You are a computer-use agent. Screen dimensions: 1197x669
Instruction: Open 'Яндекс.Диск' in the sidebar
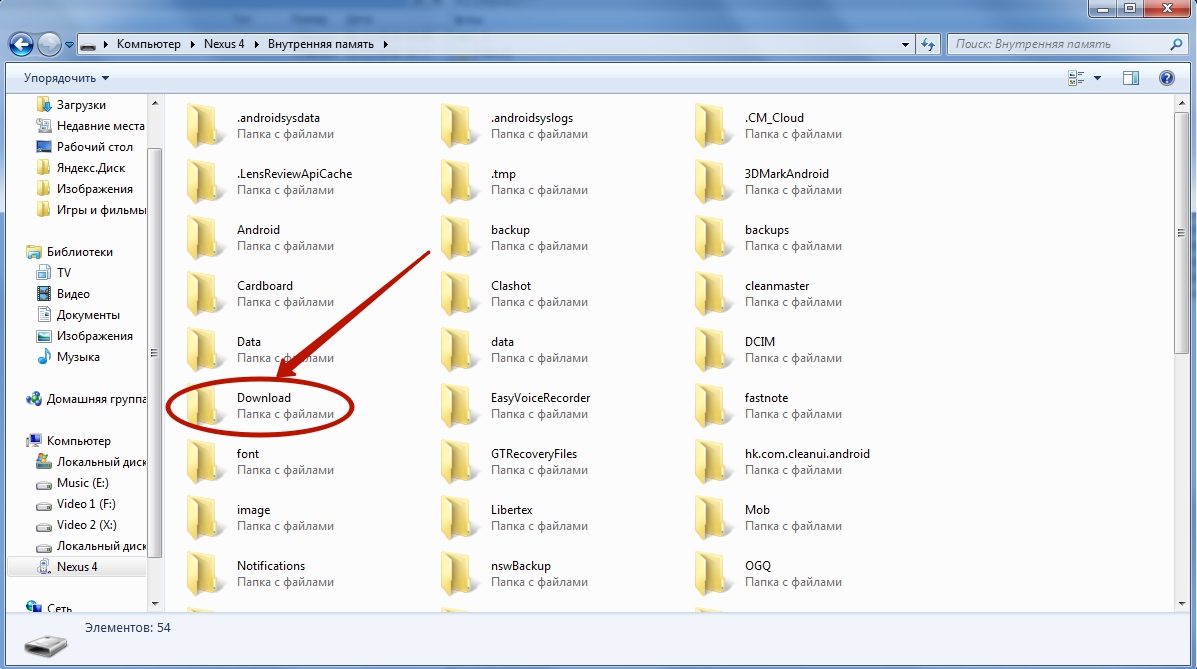click(x=91, y=168)
